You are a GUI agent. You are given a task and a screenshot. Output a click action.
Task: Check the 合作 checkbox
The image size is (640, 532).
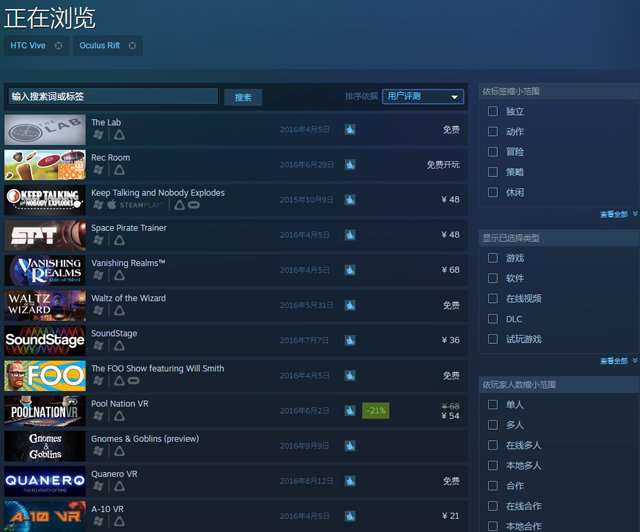pyautogui.click(x=493, y=486)
